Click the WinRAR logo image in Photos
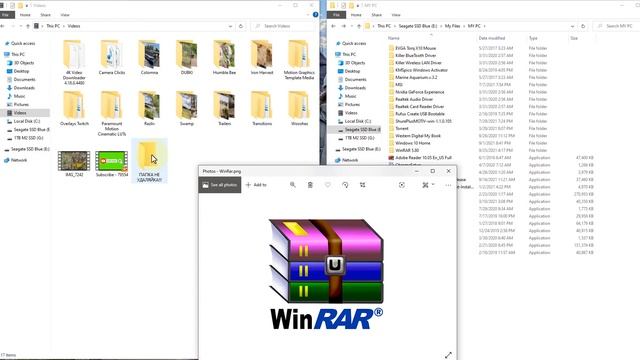The height and width of the screenshot is (360, 640). 326,274
